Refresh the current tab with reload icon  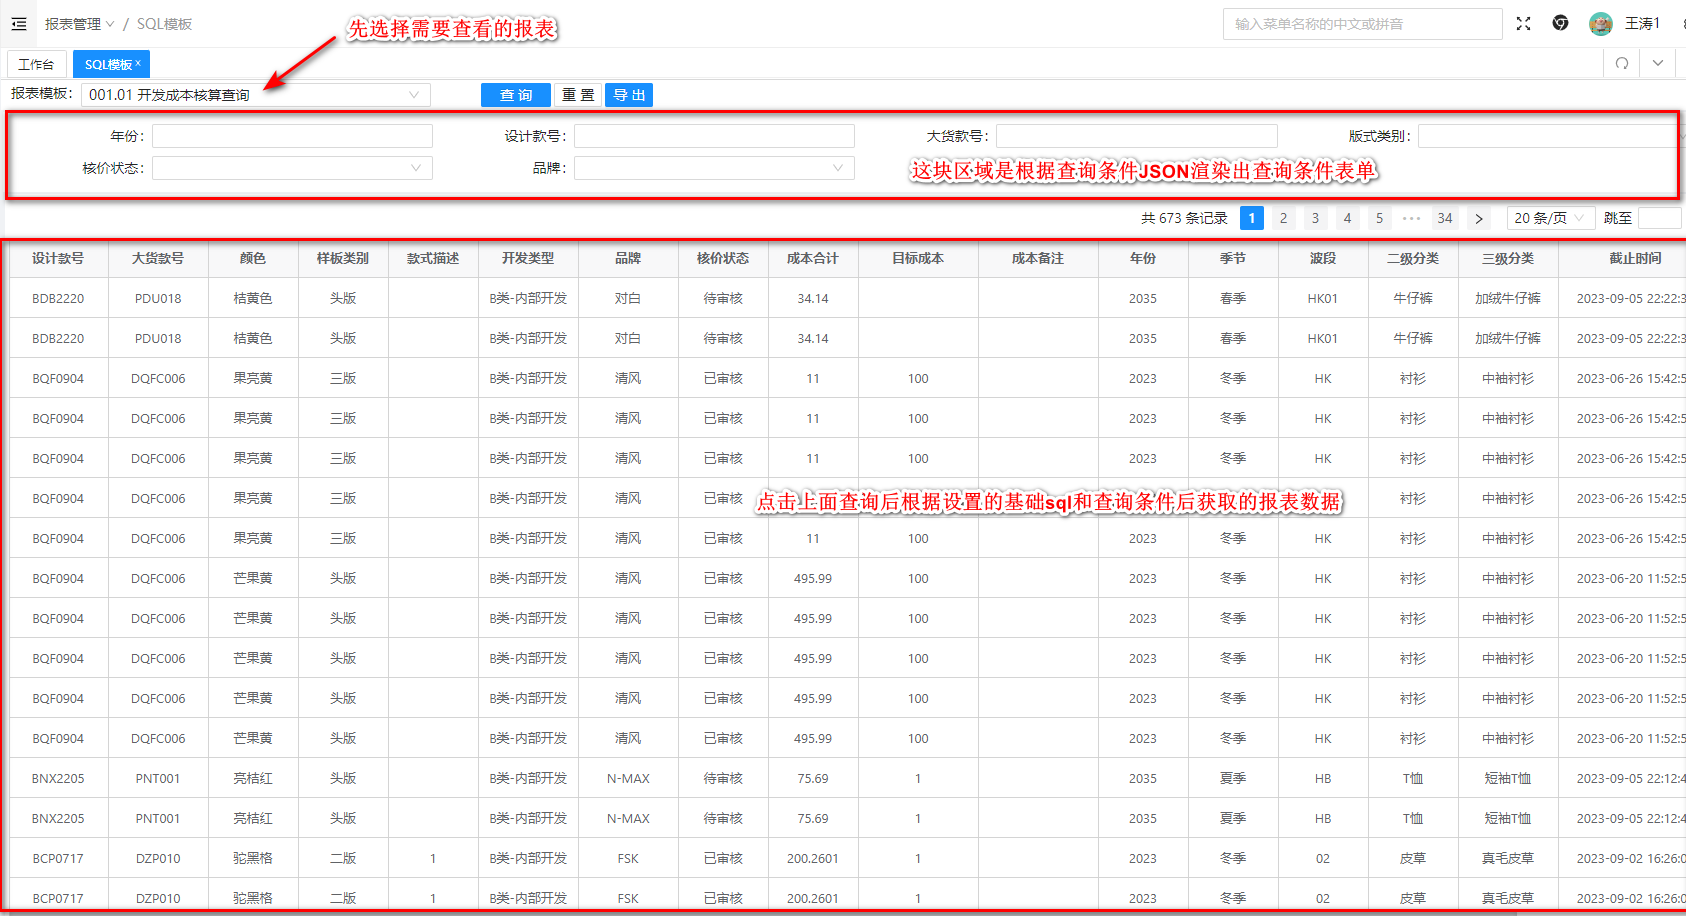(x=1622, y=63)
